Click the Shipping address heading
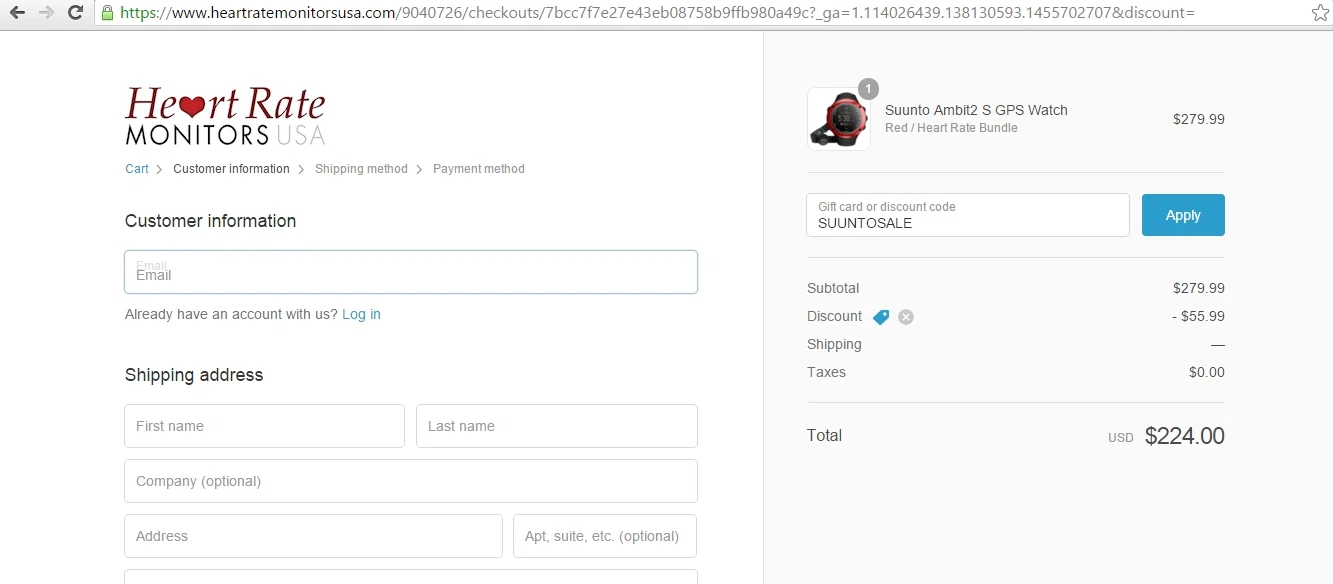Screen dimensions: 1333x584 (x=194, y=375)
